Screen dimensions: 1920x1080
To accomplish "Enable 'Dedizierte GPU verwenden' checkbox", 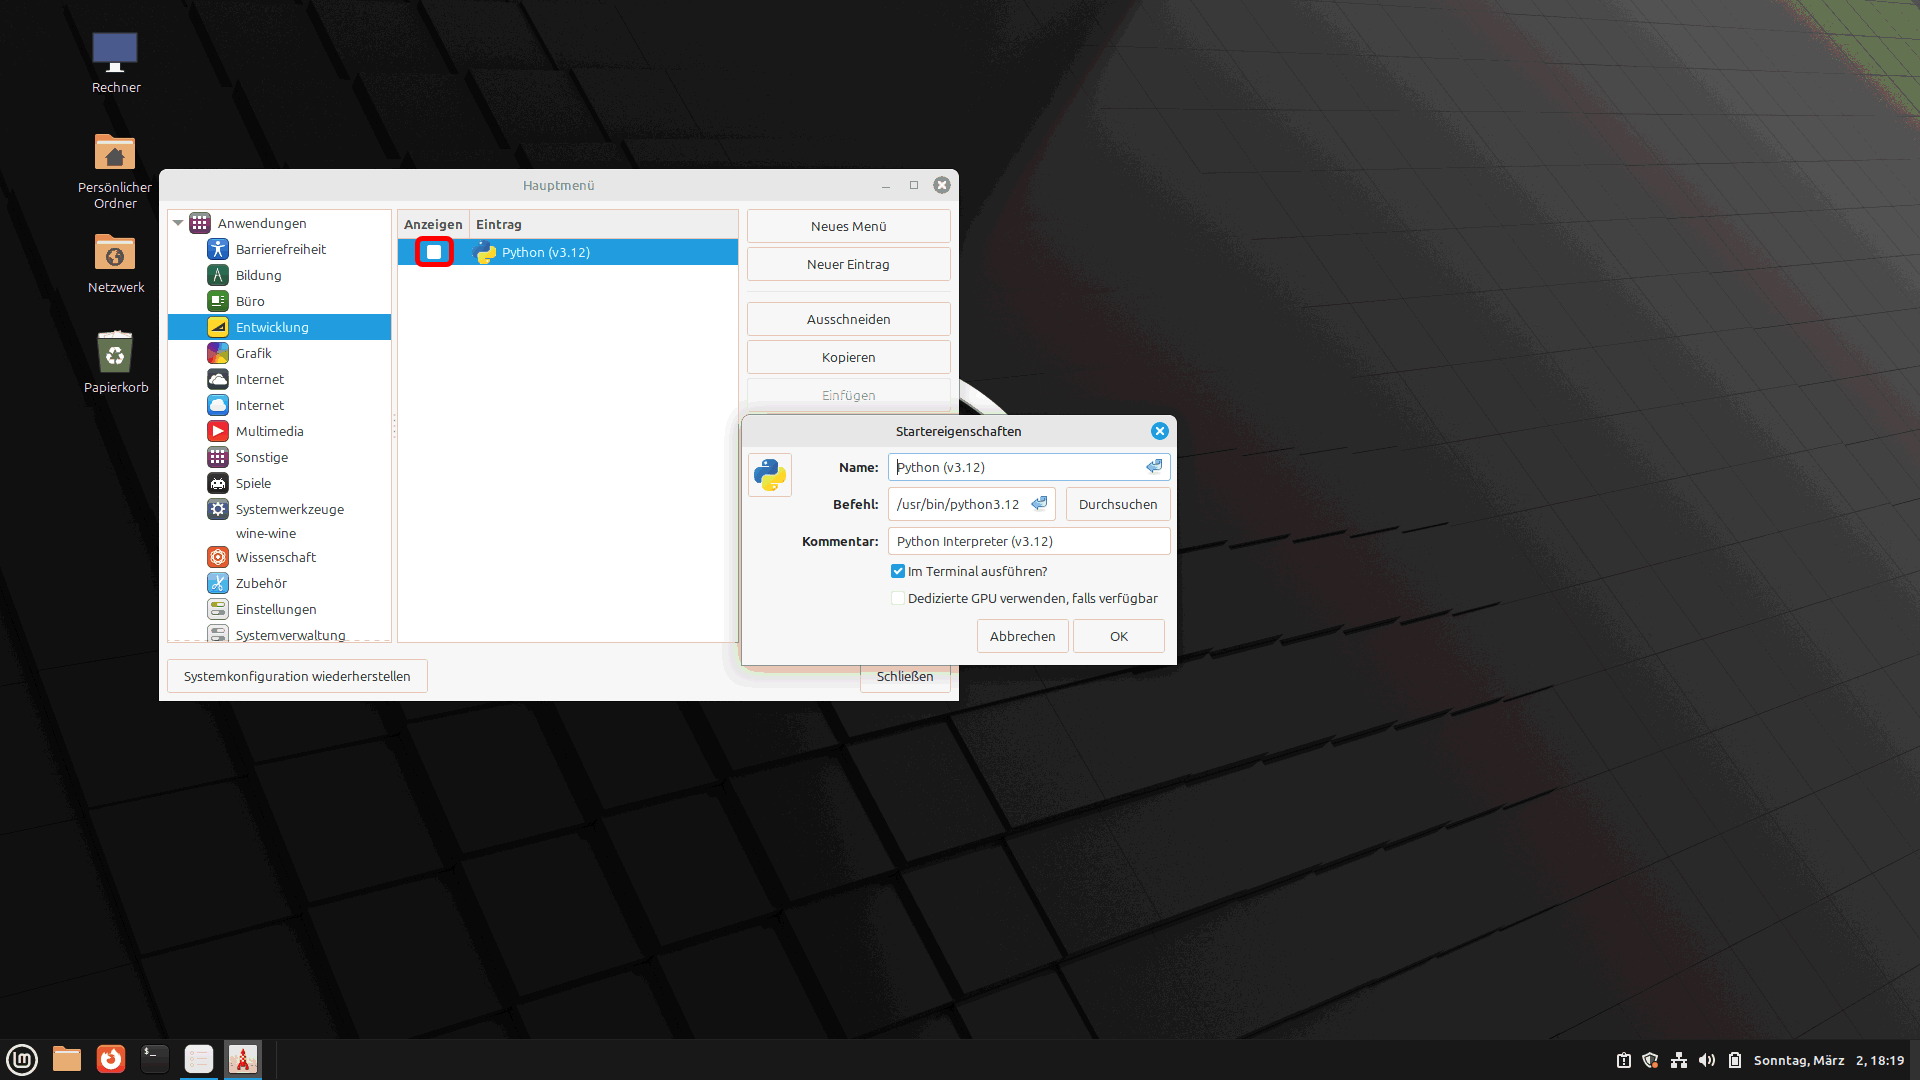I will coord(898,598).
